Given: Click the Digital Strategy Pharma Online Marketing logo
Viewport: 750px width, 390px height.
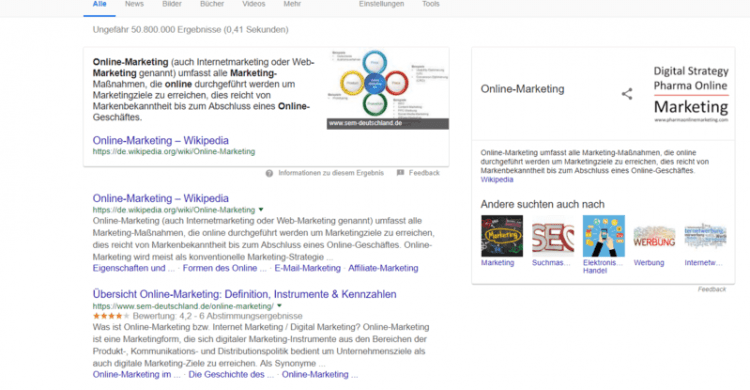Looking at the screenshot, I should point(691,94).
